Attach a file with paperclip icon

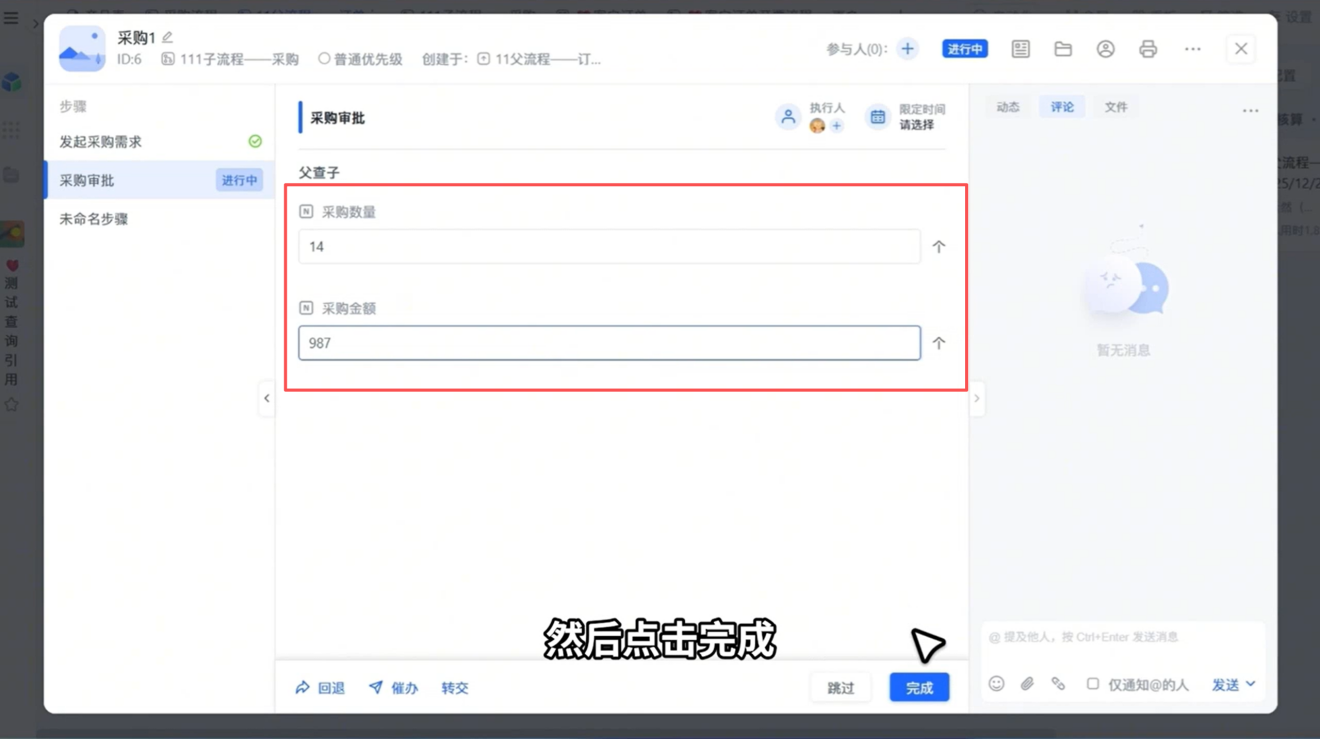pyautogui.click(x=1027, y=684)
